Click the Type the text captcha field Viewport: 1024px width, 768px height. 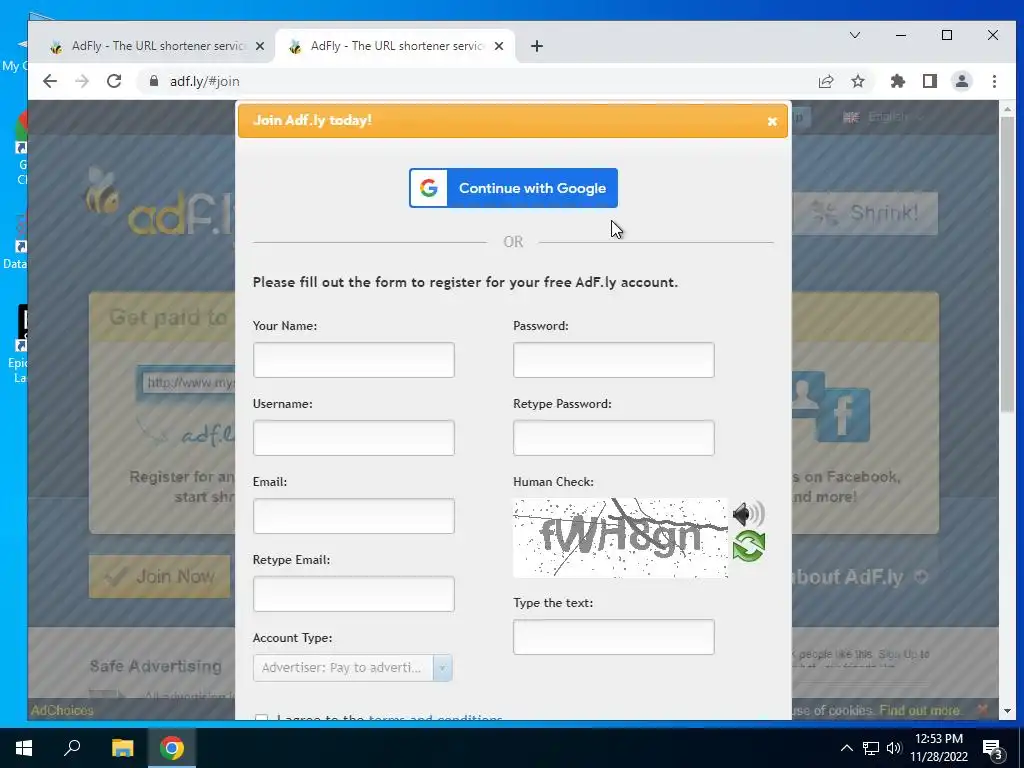pyautogui.click(x=614, y=637)
